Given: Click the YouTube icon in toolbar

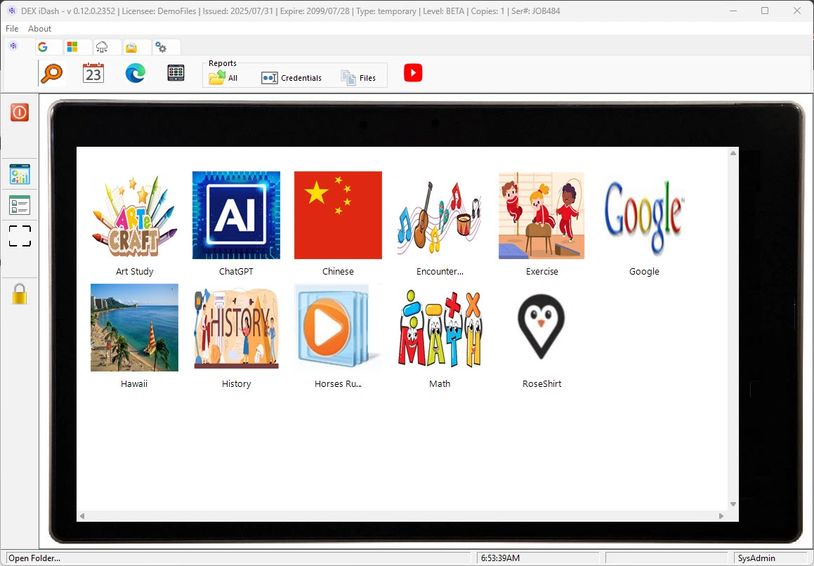Looking at the screenshot, I should point(413,73).
